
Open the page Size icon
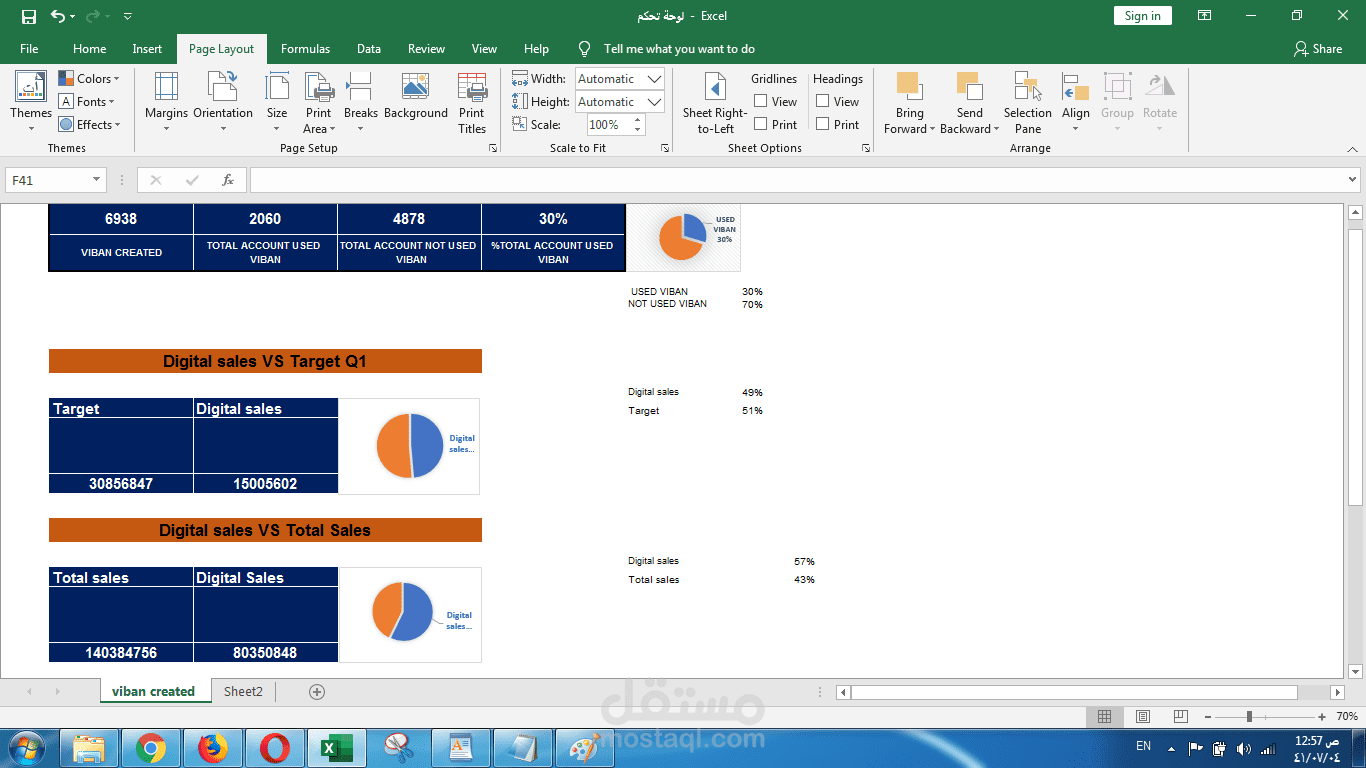pyautogui.click(x=277, y=87)
